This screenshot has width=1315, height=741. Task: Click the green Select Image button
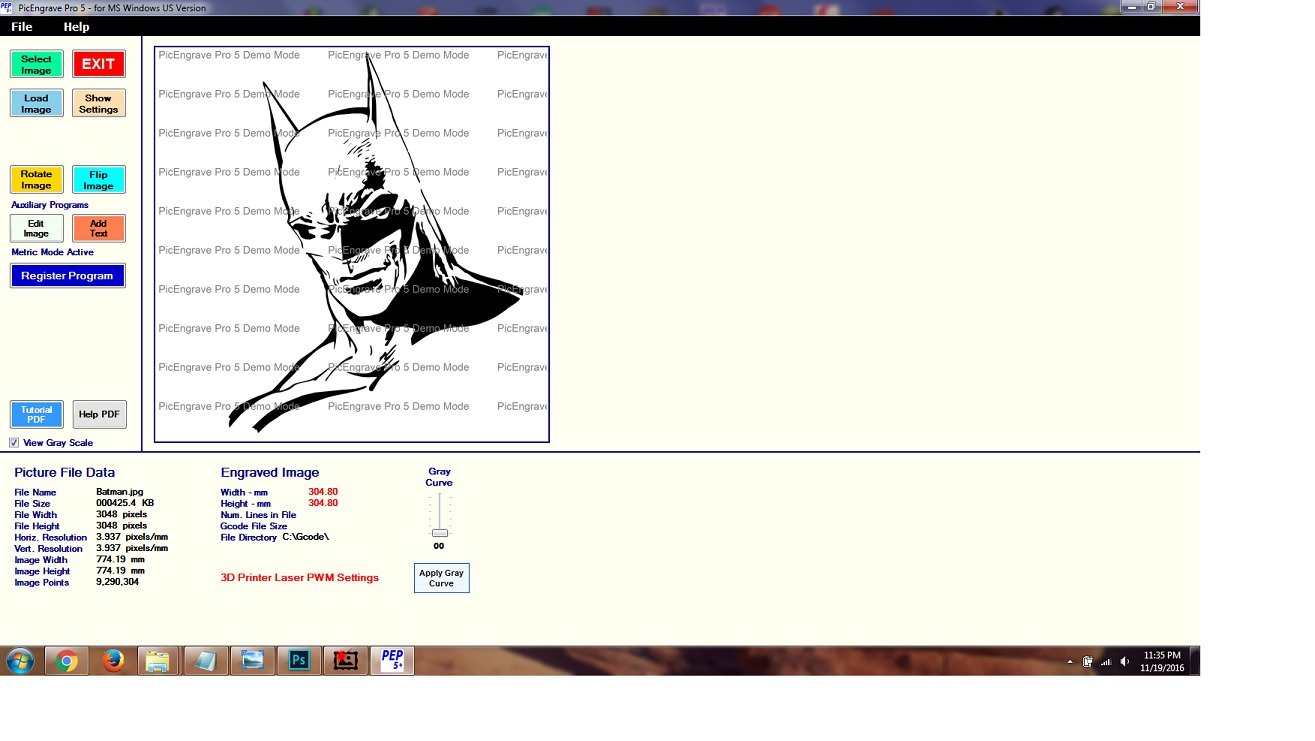[x=37, y=64]
